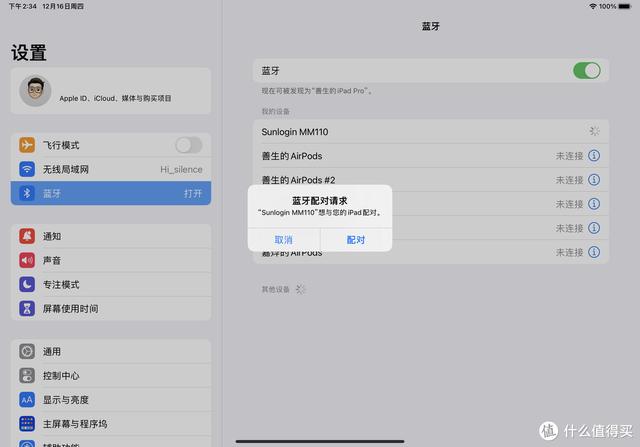The height and width of the screenshot is (447, 640).
Task: Open the Display & Brightness AA icon
Action: coord(27,400)
